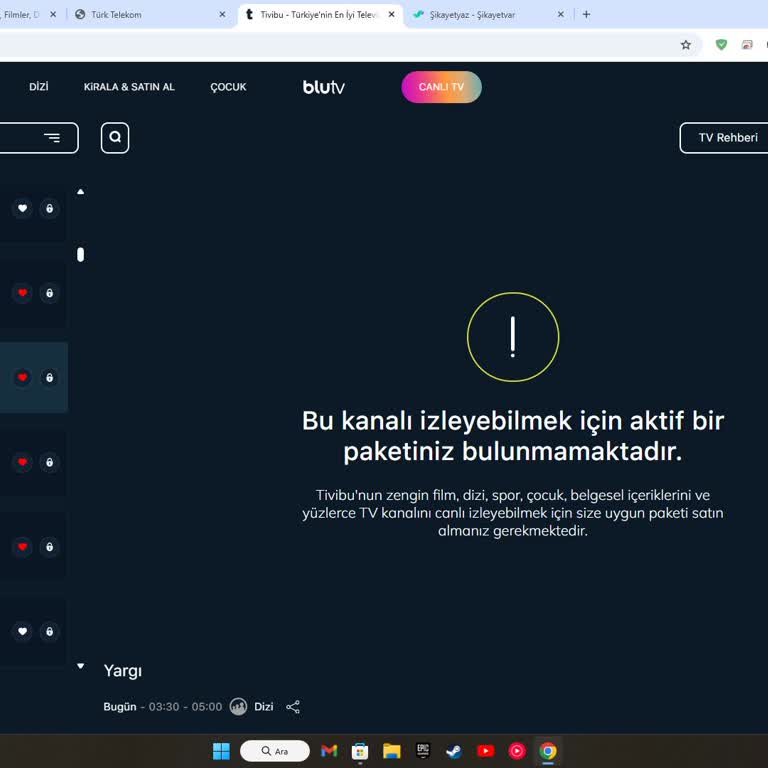Image resolution: width=768 pixels, height=768 pixels.
Task: Share the Yargı program via share icon
Action: coord(293,707)
